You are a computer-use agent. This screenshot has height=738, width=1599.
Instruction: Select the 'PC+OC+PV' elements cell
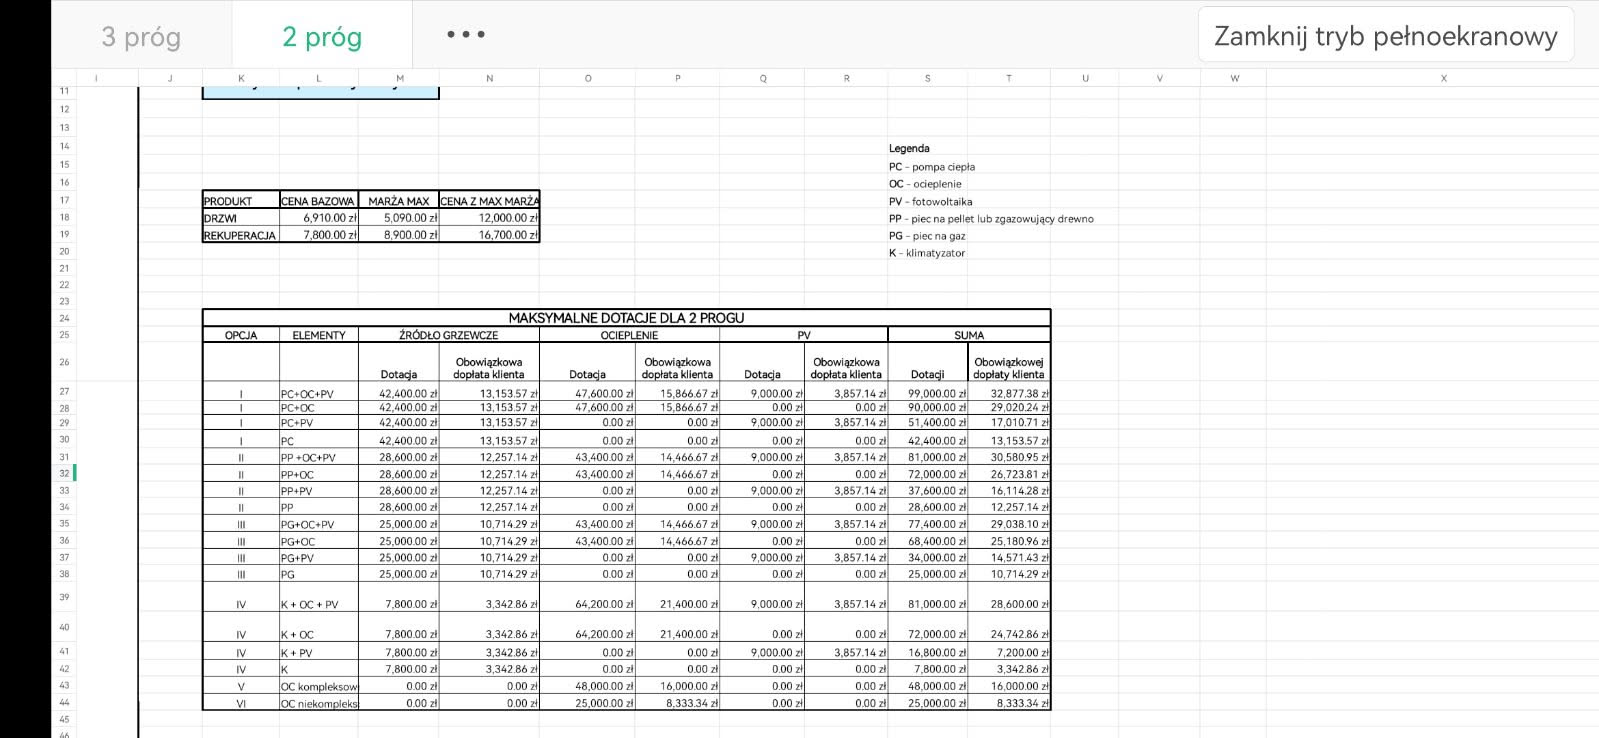tap(318, 394)
